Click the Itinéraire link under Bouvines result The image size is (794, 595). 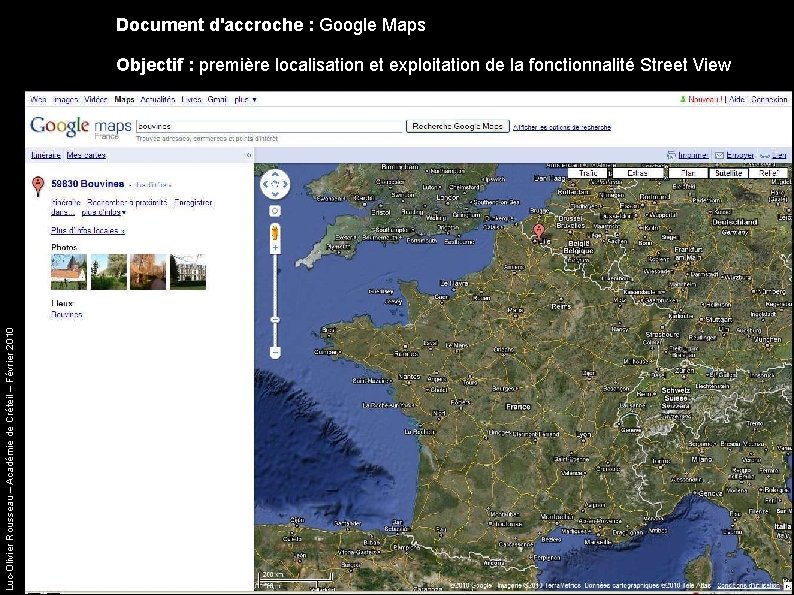(66, 203)
